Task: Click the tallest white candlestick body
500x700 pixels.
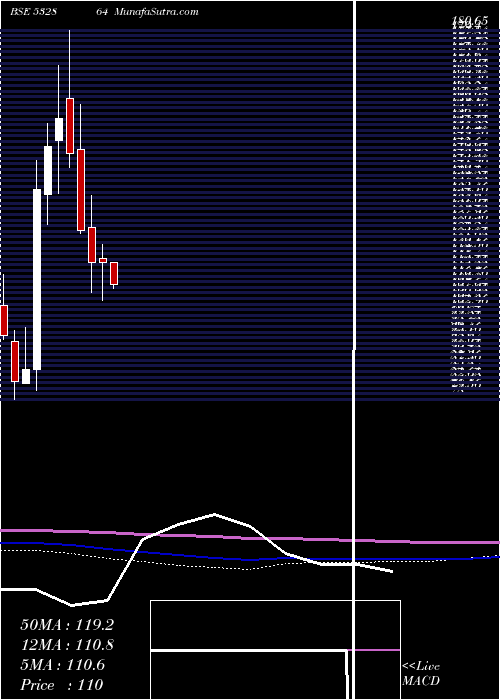Action: click(x=37, y=279)
